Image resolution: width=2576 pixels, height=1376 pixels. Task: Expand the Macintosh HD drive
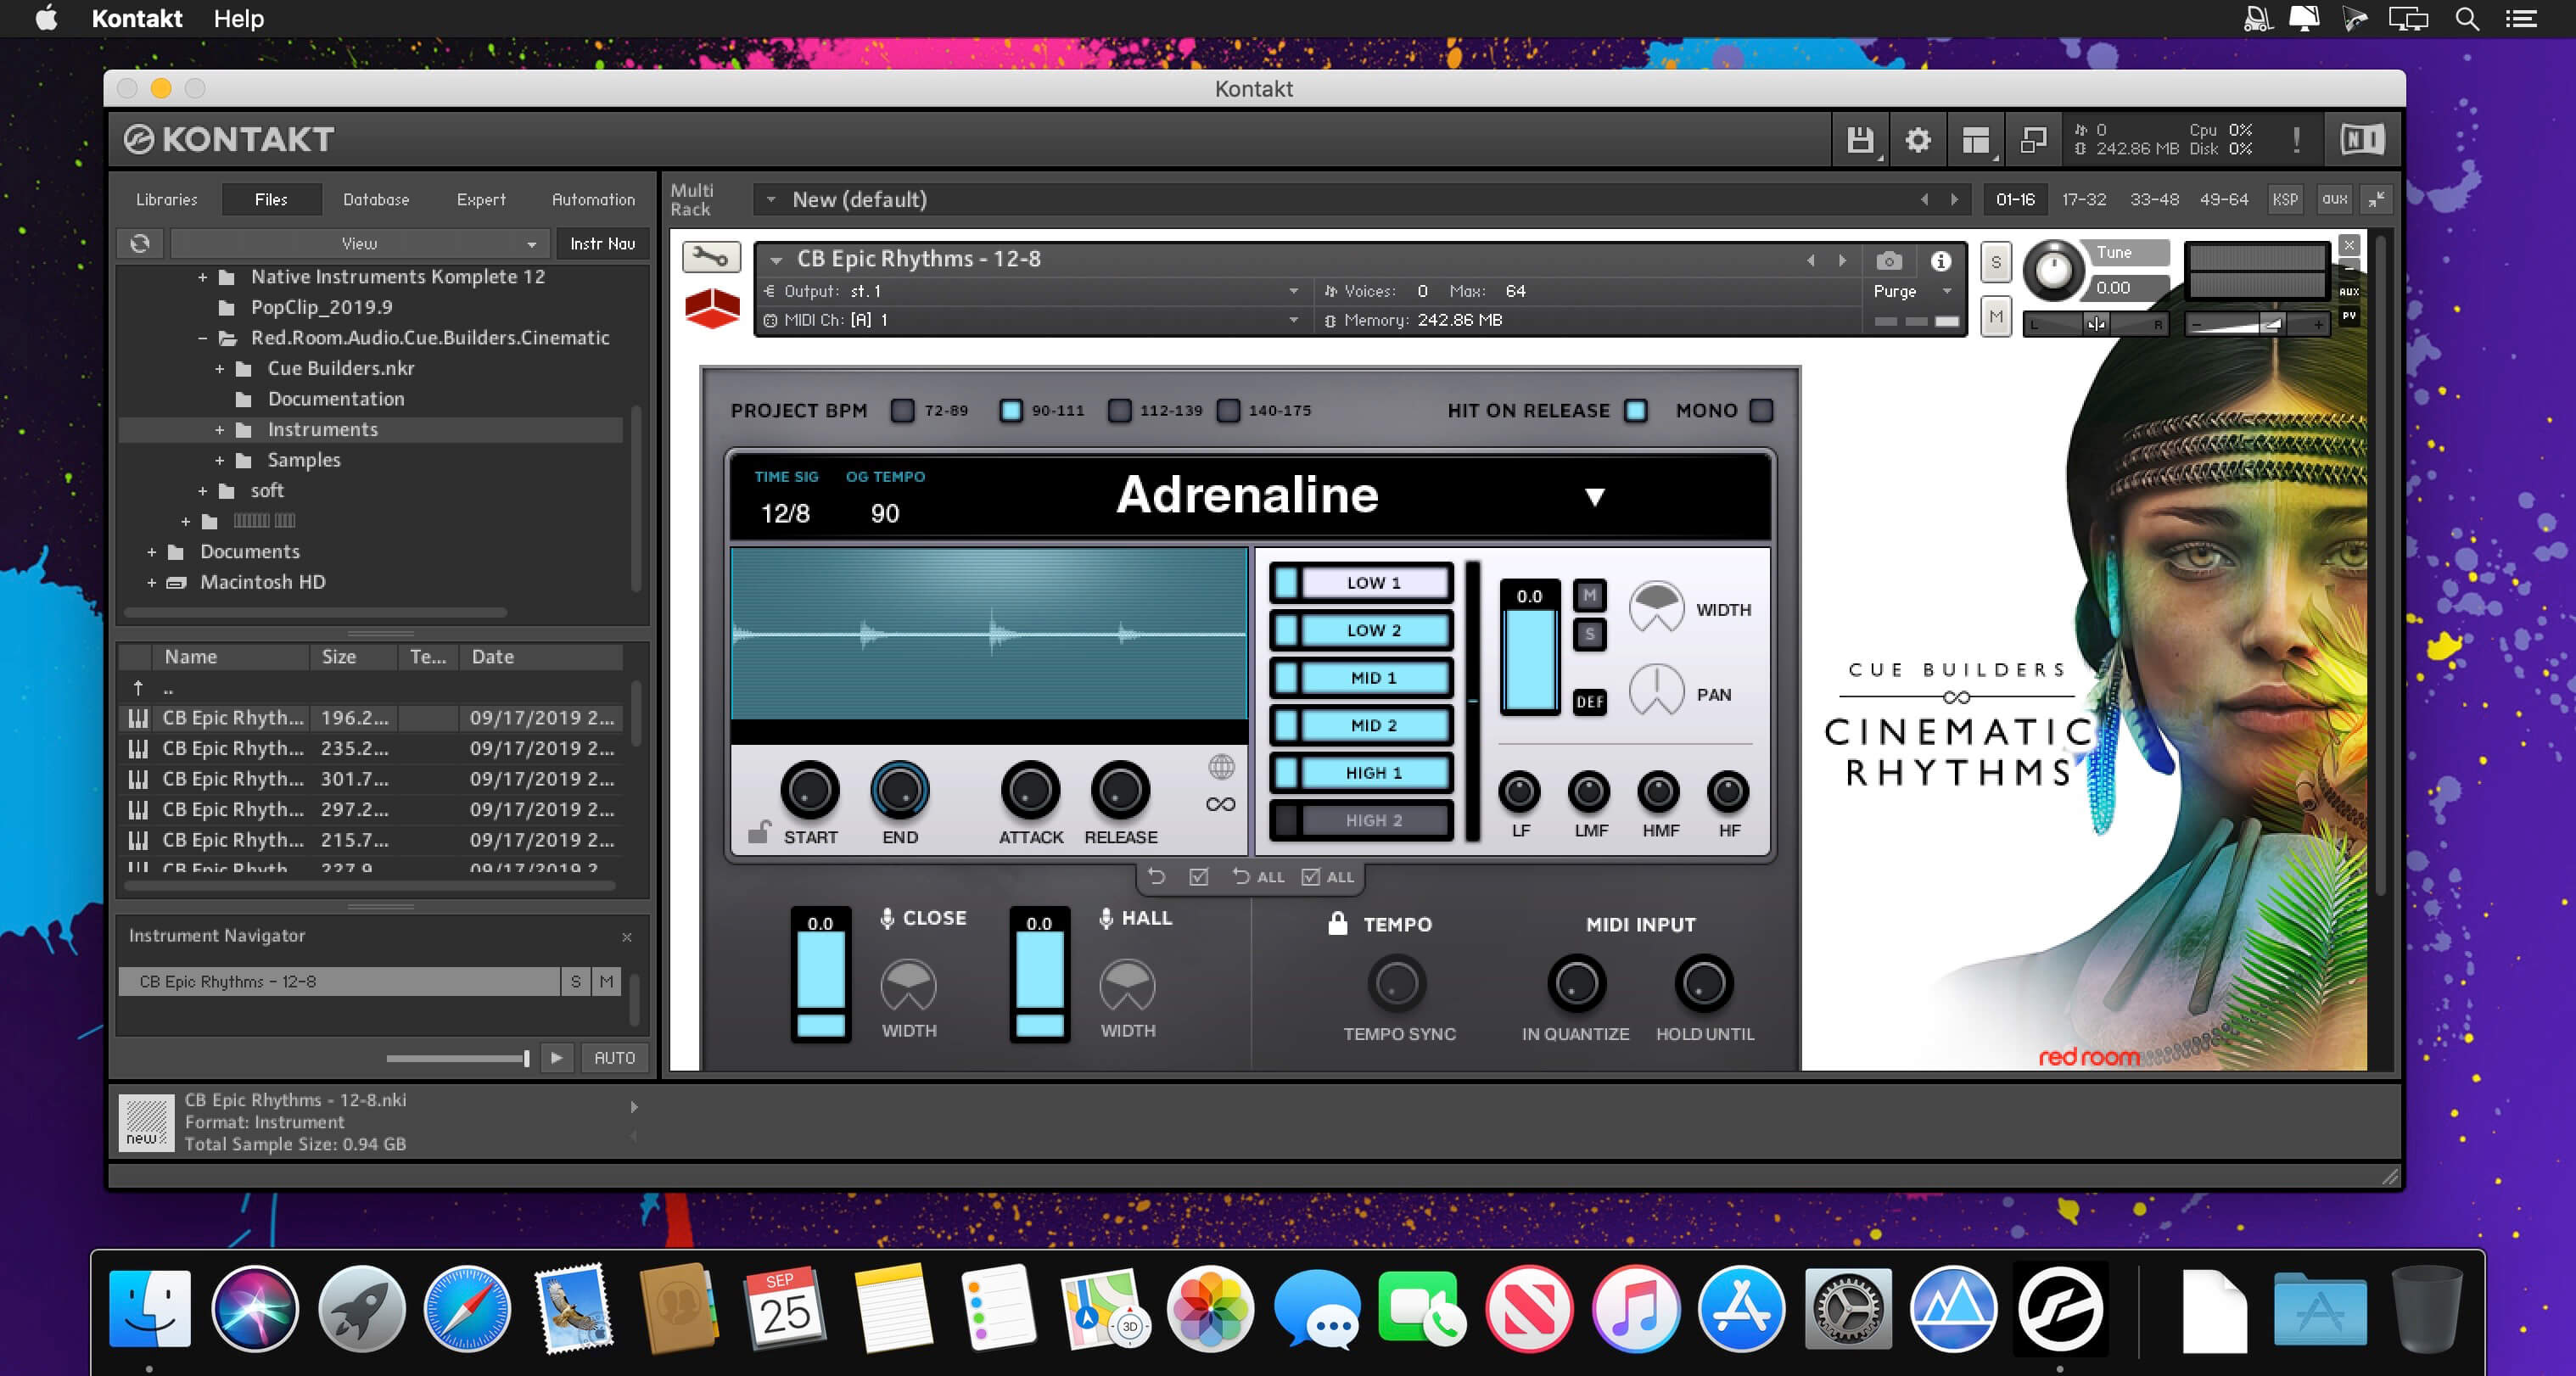(152, 582)
